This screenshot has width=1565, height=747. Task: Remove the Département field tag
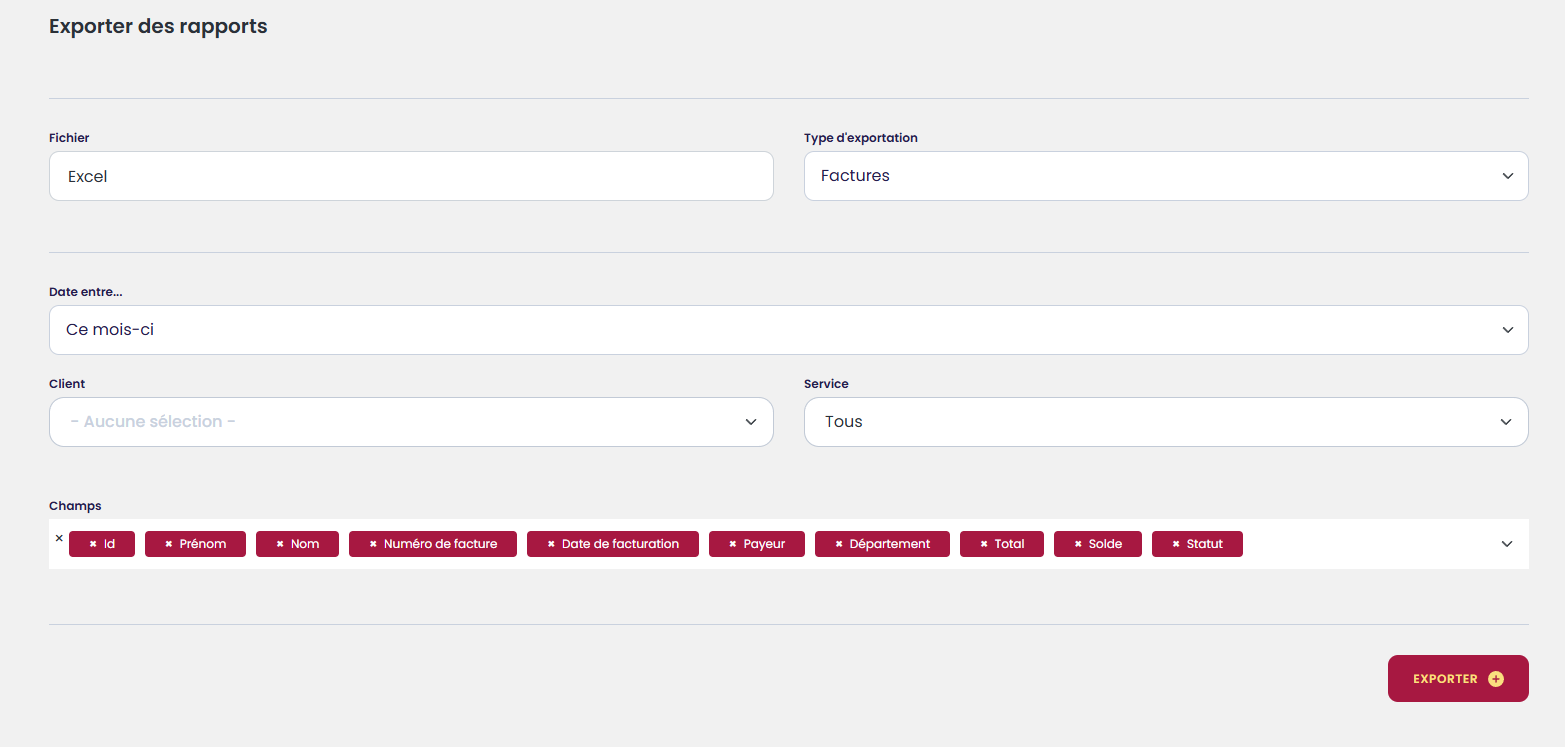(x=839, y=544)
